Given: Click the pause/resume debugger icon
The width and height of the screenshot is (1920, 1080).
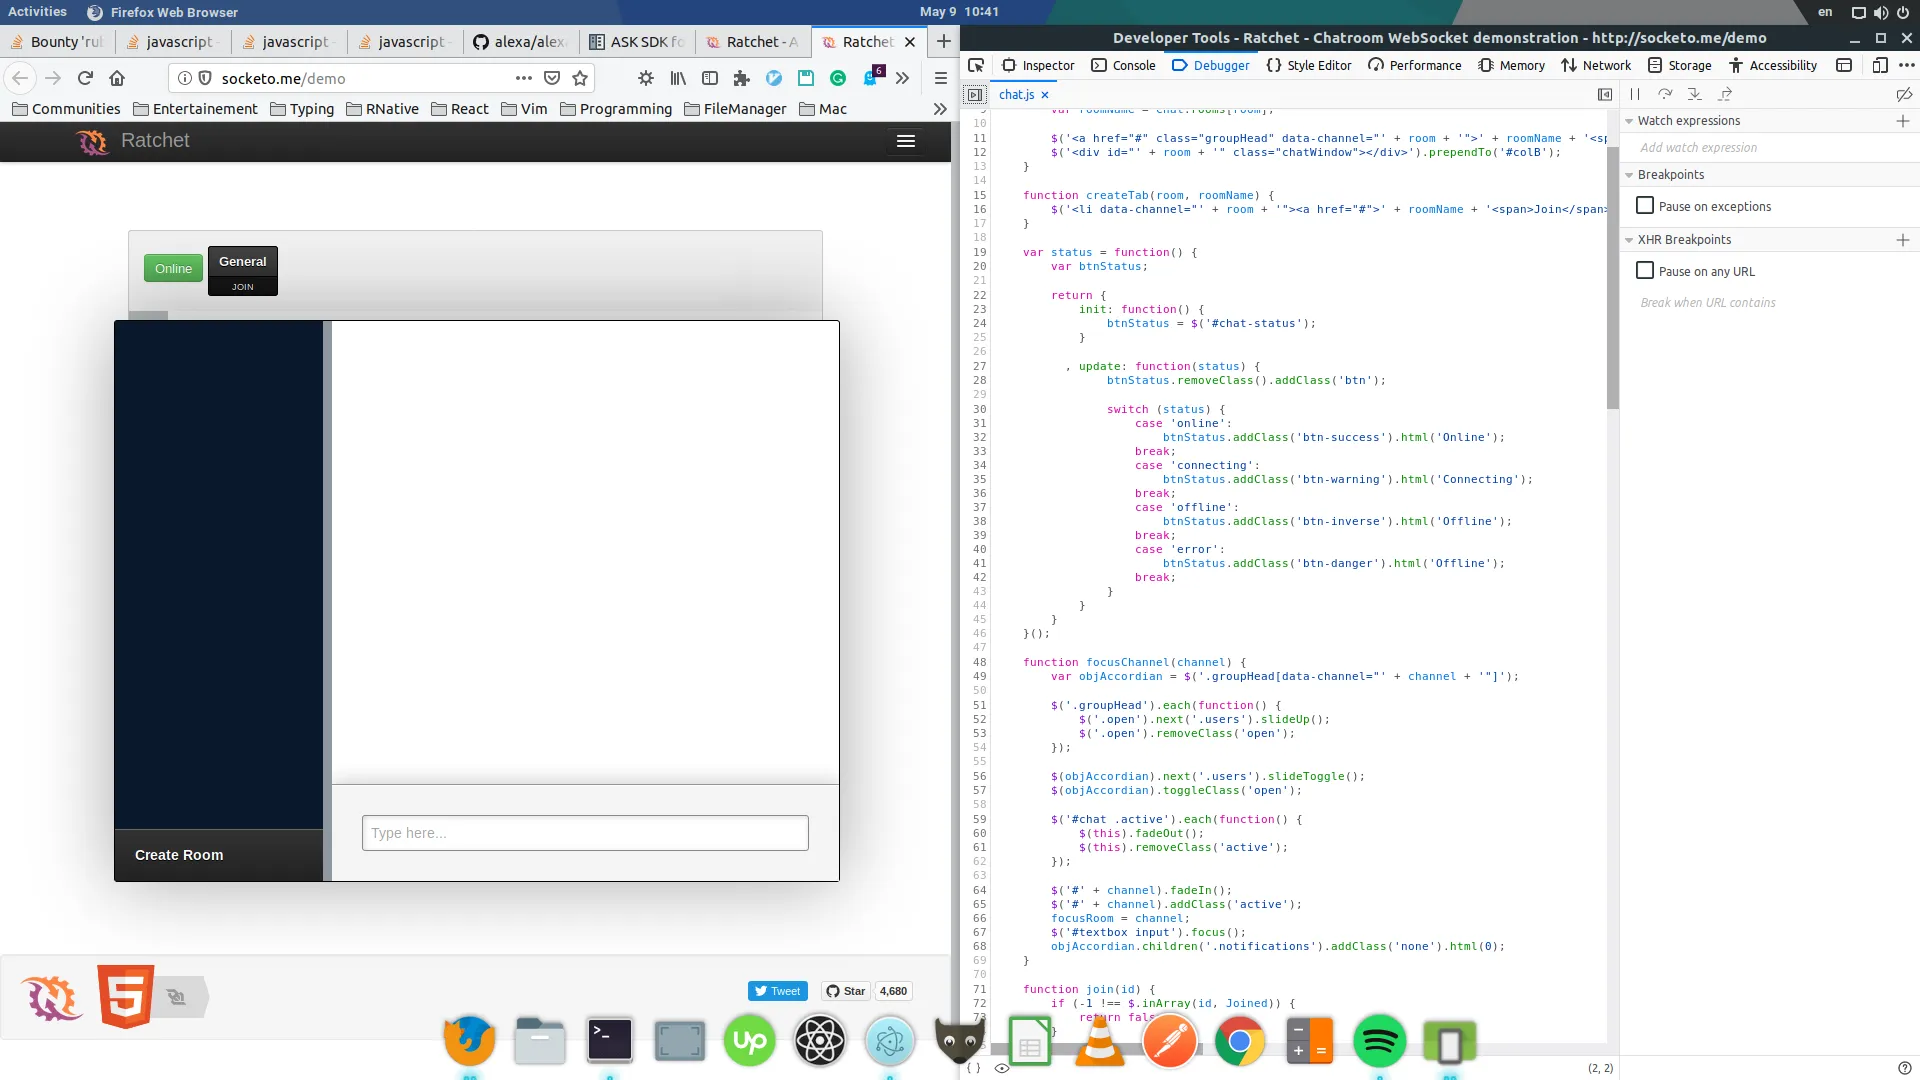Looking at the screenshot, I should 1635,94.
